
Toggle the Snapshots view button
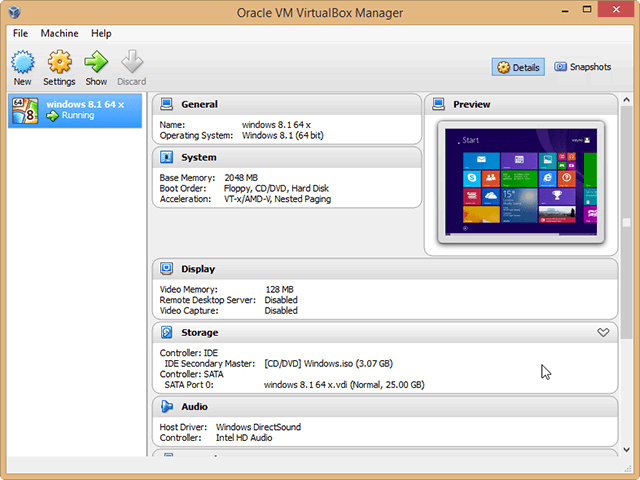click(582, 67)
